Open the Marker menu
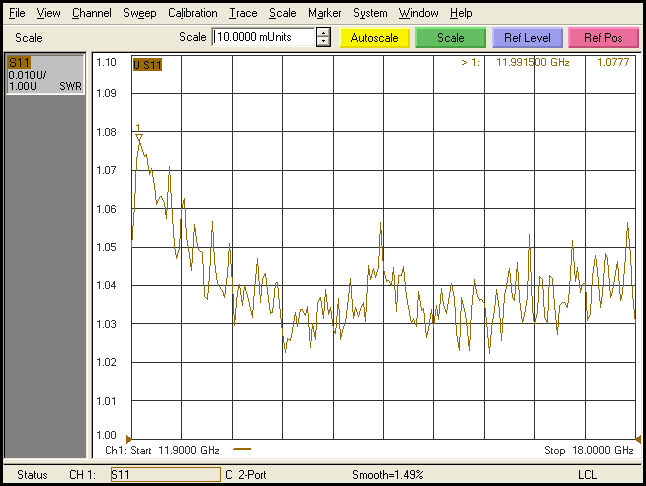Image resolution: width=646 pixels, height=486 pixels. (324, 13)
